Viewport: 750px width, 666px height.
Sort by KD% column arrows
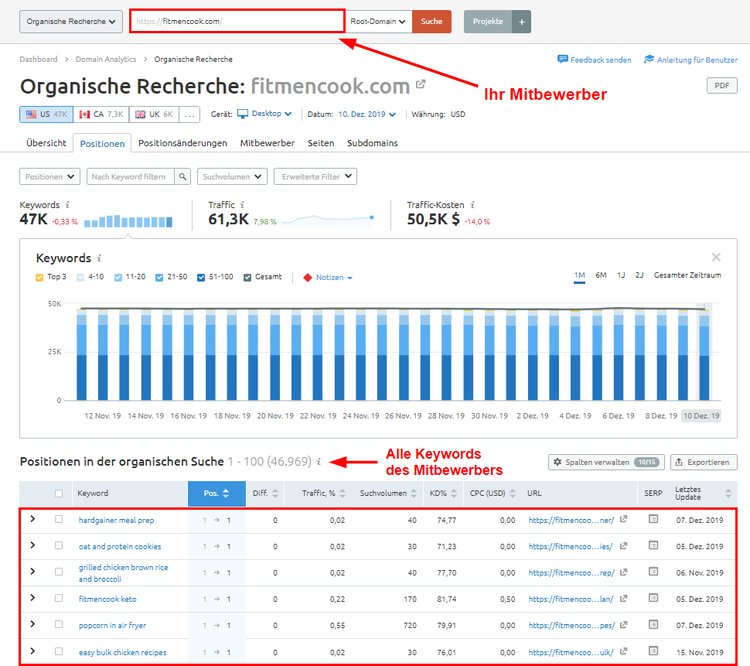(x=453, y=493)
